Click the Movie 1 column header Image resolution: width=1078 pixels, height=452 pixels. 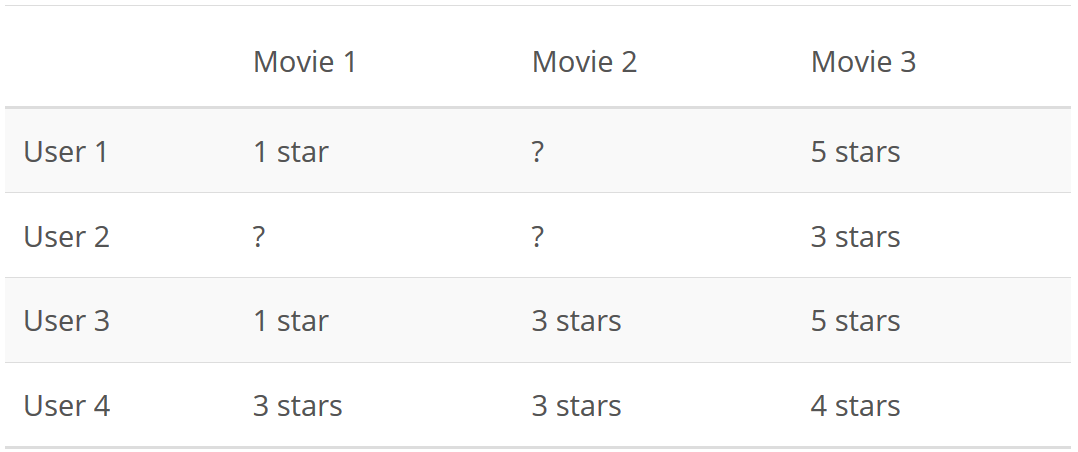point(305,62)
